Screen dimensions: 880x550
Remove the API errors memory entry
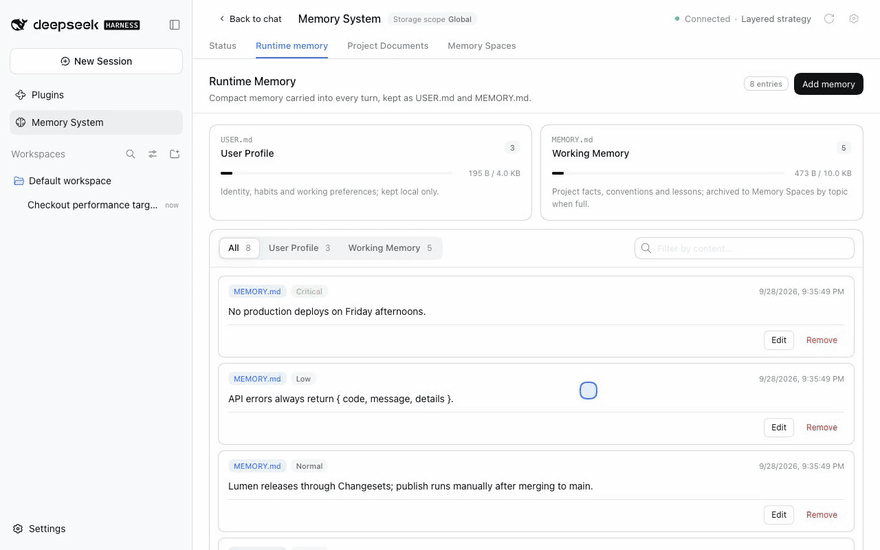click(822, 428)
